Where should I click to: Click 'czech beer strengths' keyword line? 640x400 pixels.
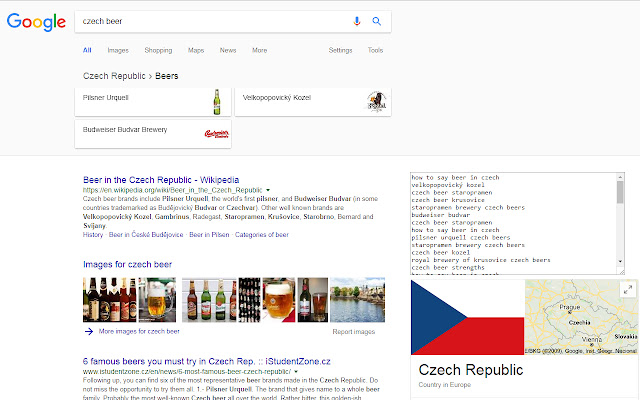(448, 268)
